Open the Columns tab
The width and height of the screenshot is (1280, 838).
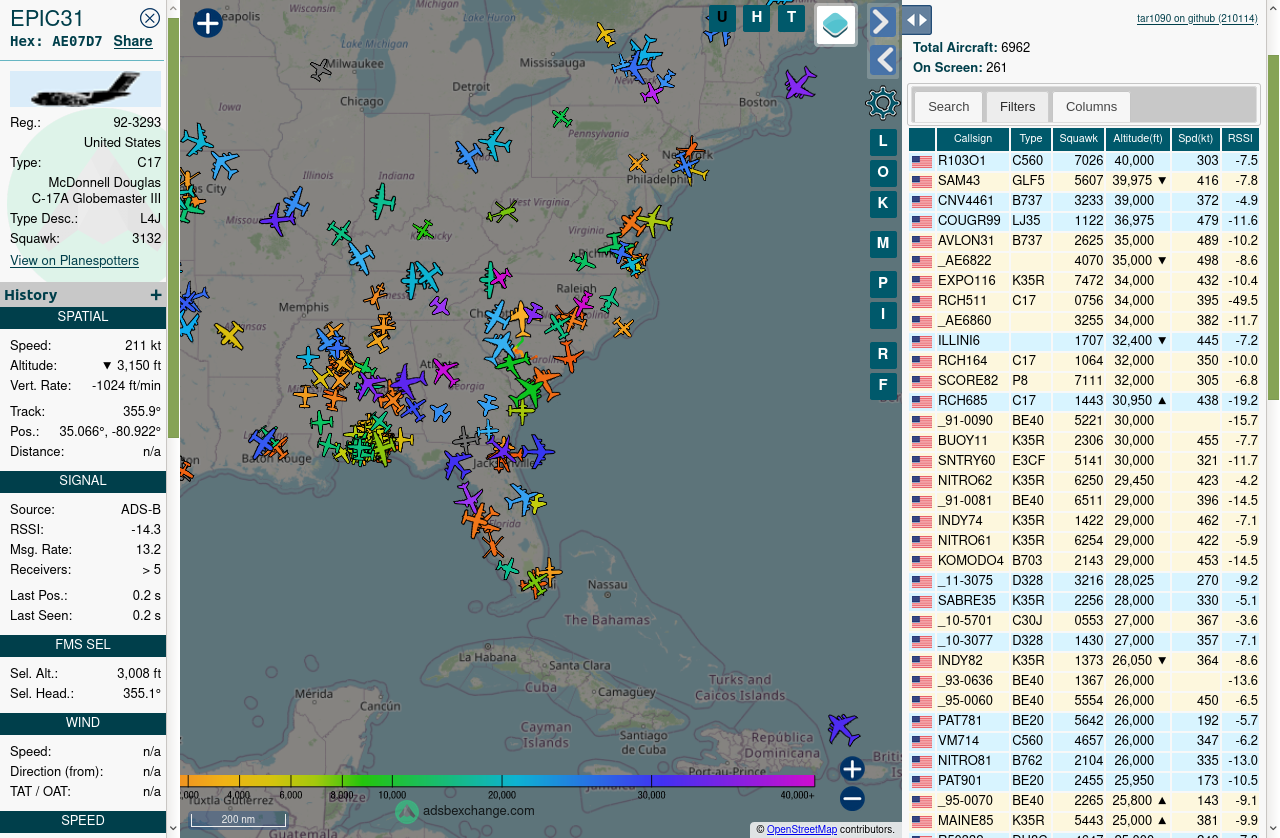click(x=1091, y=107)
